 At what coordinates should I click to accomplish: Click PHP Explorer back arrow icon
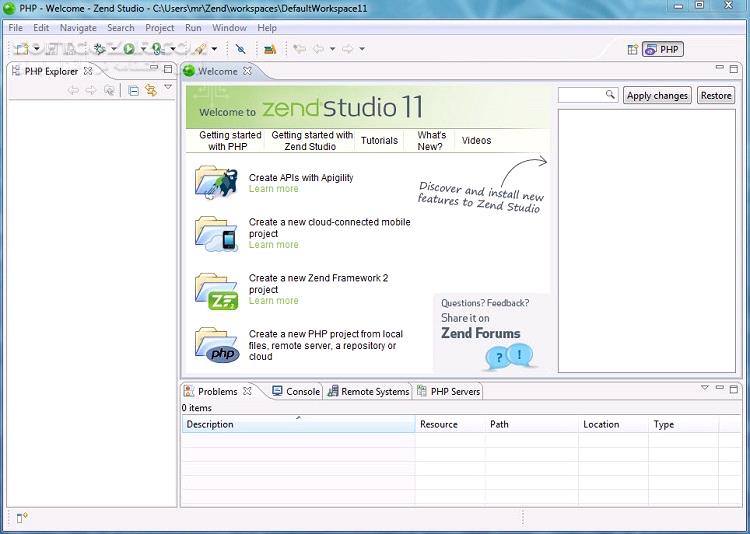point(73,90)
